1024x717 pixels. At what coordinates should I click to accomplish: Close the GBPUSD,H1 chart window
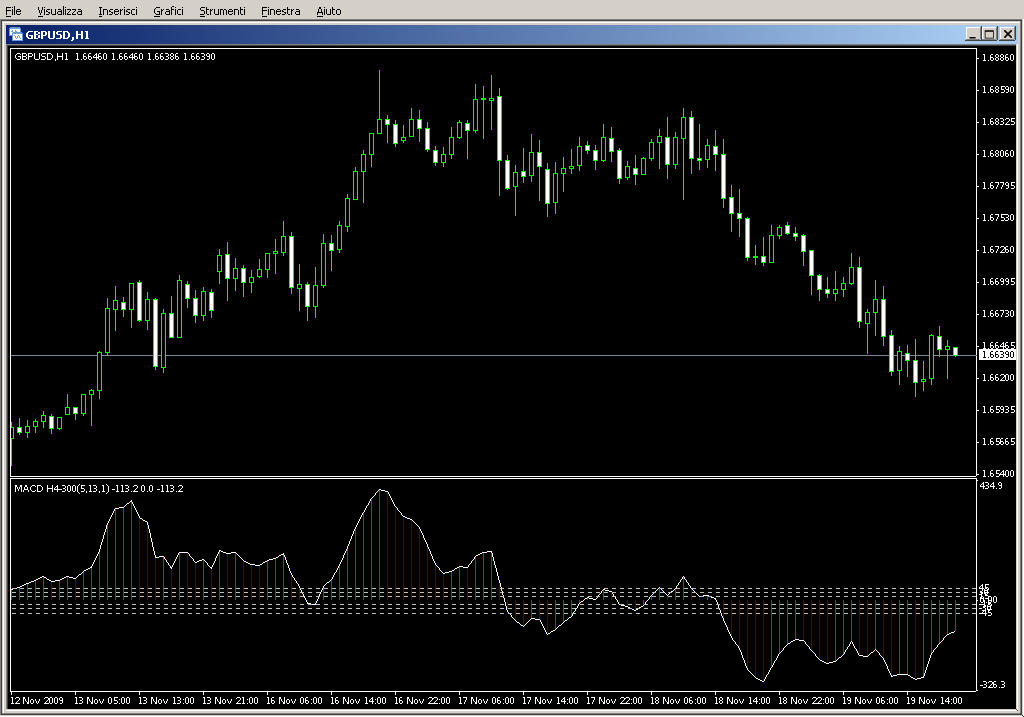click(x=1008, y=34)
